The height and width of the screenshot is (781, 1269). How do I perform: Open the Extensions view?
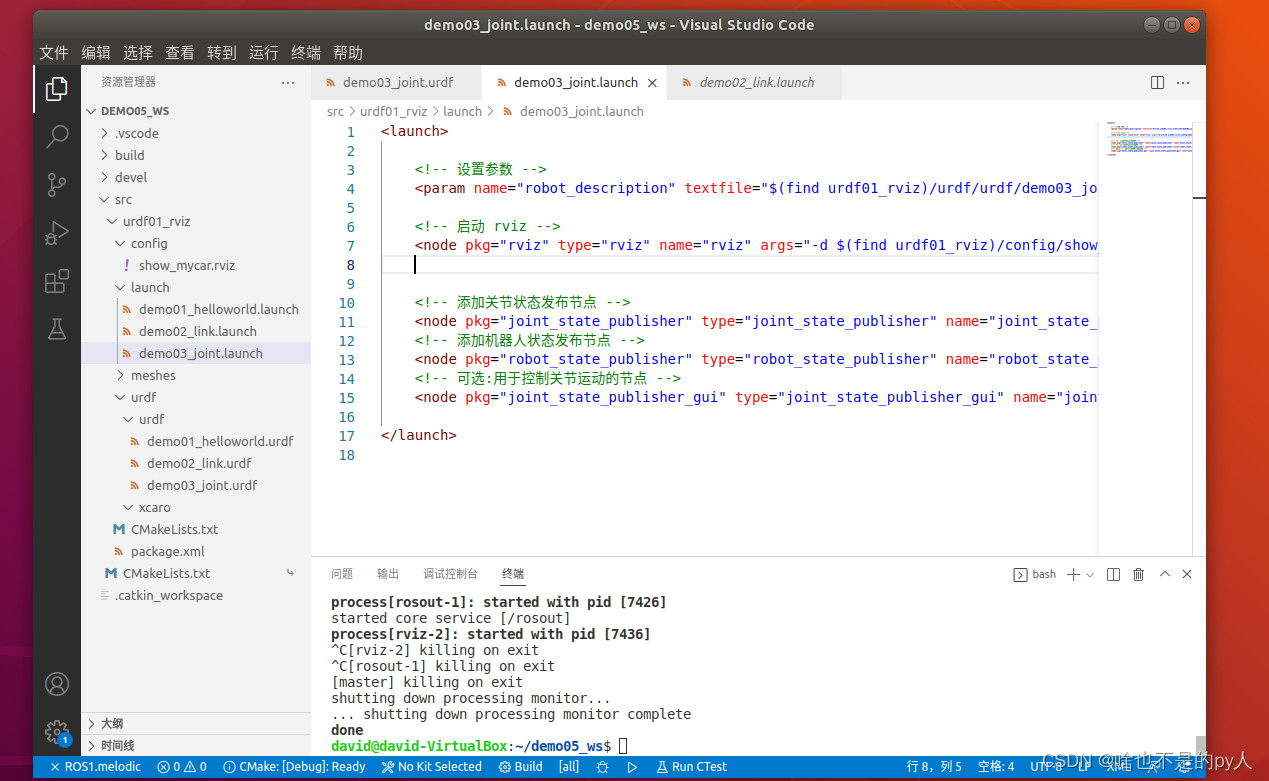point(57,281)
